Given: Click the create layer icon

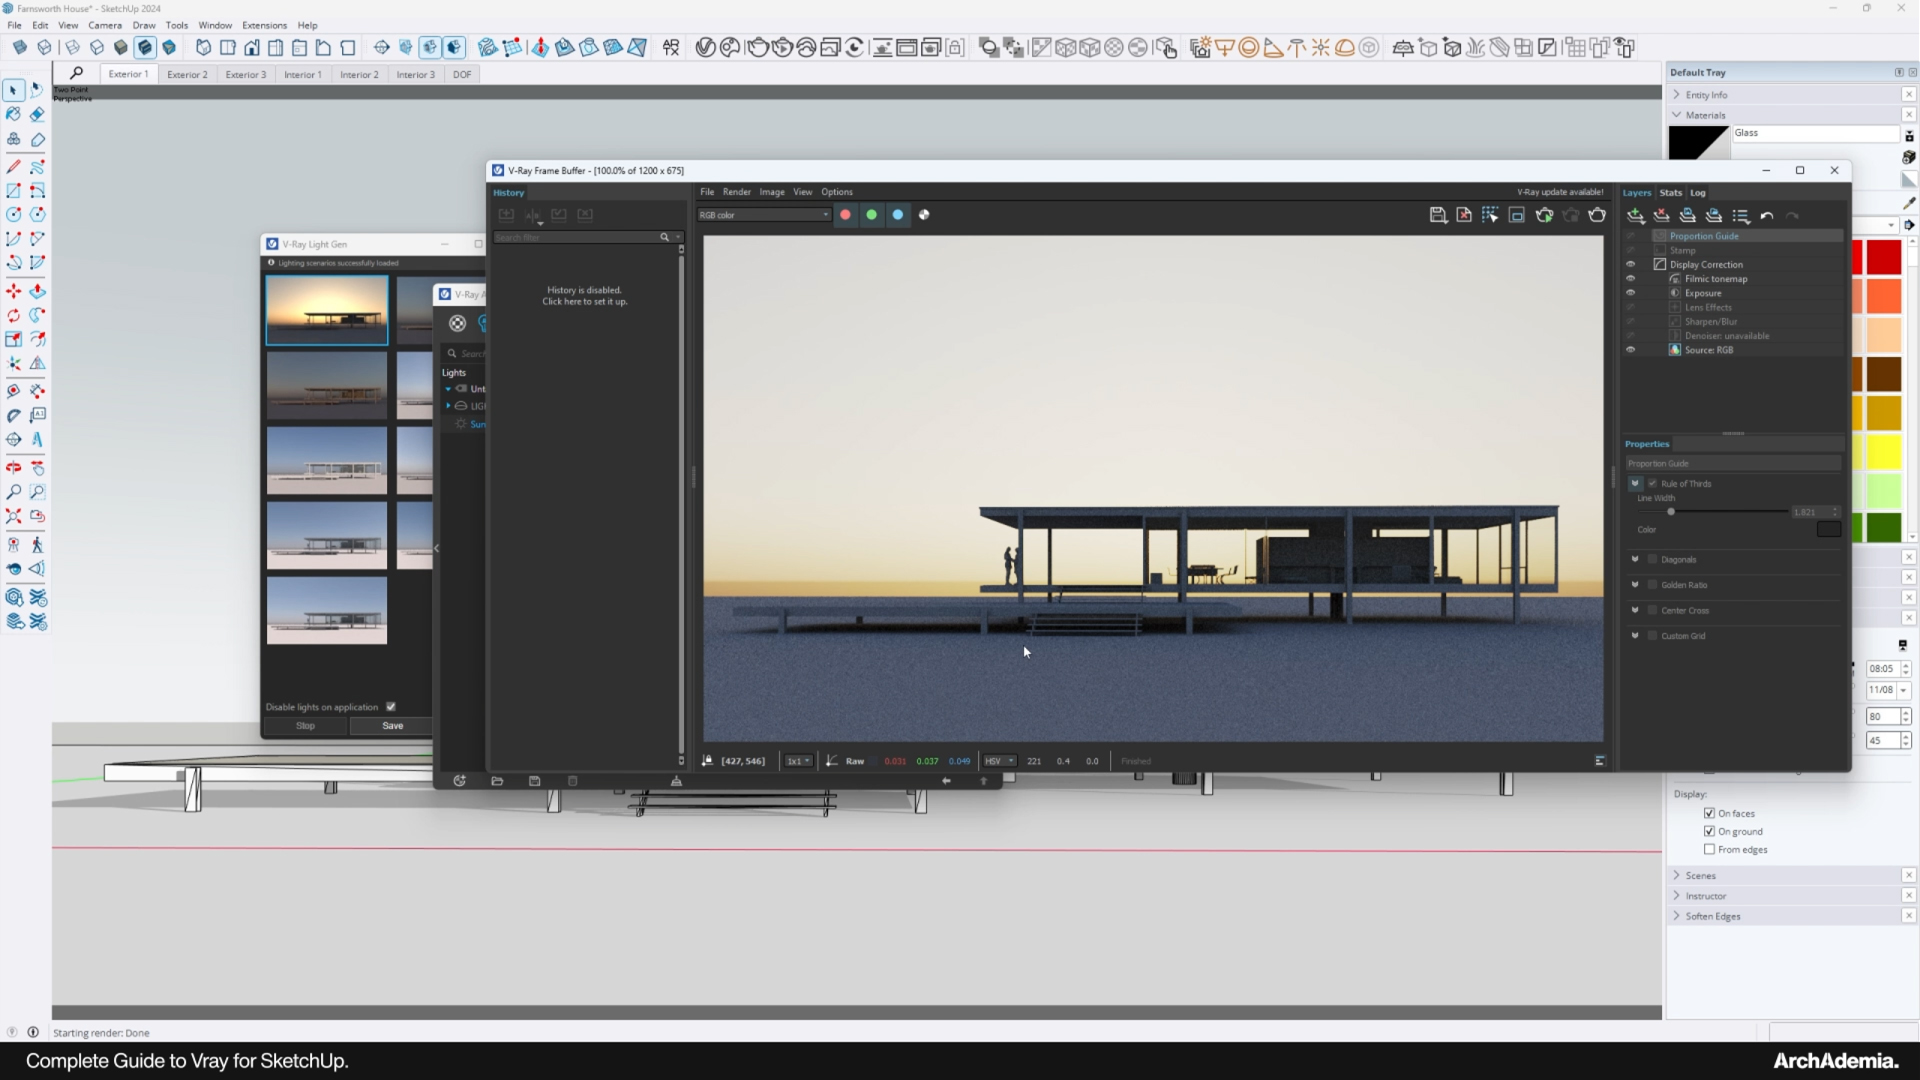Looking at the screenshot, I should tap(1635, 216).
